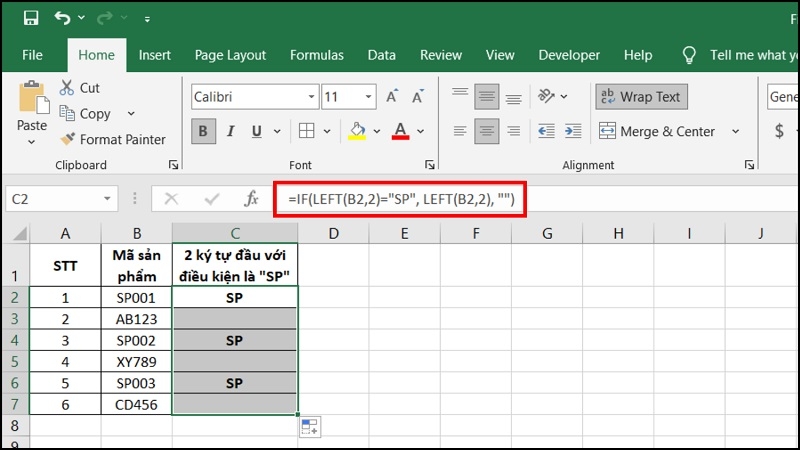
Task: Toggle Underline formatting
Action: tap(257, 131)
